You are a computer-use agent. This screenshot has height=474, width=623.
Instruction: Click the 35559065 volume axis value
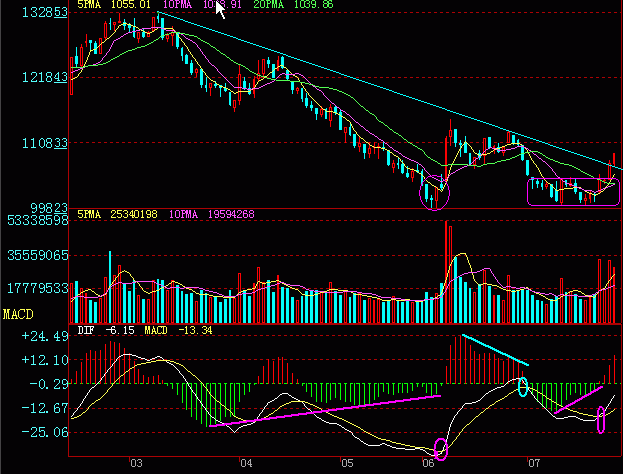(x=38, y=255)
